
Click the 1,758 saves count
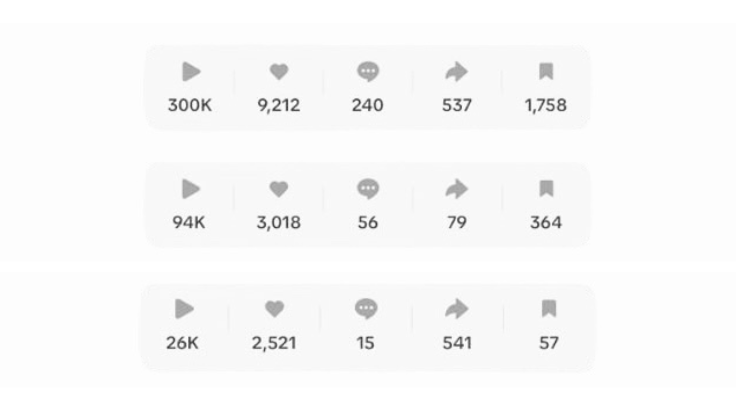click(545, 105)
